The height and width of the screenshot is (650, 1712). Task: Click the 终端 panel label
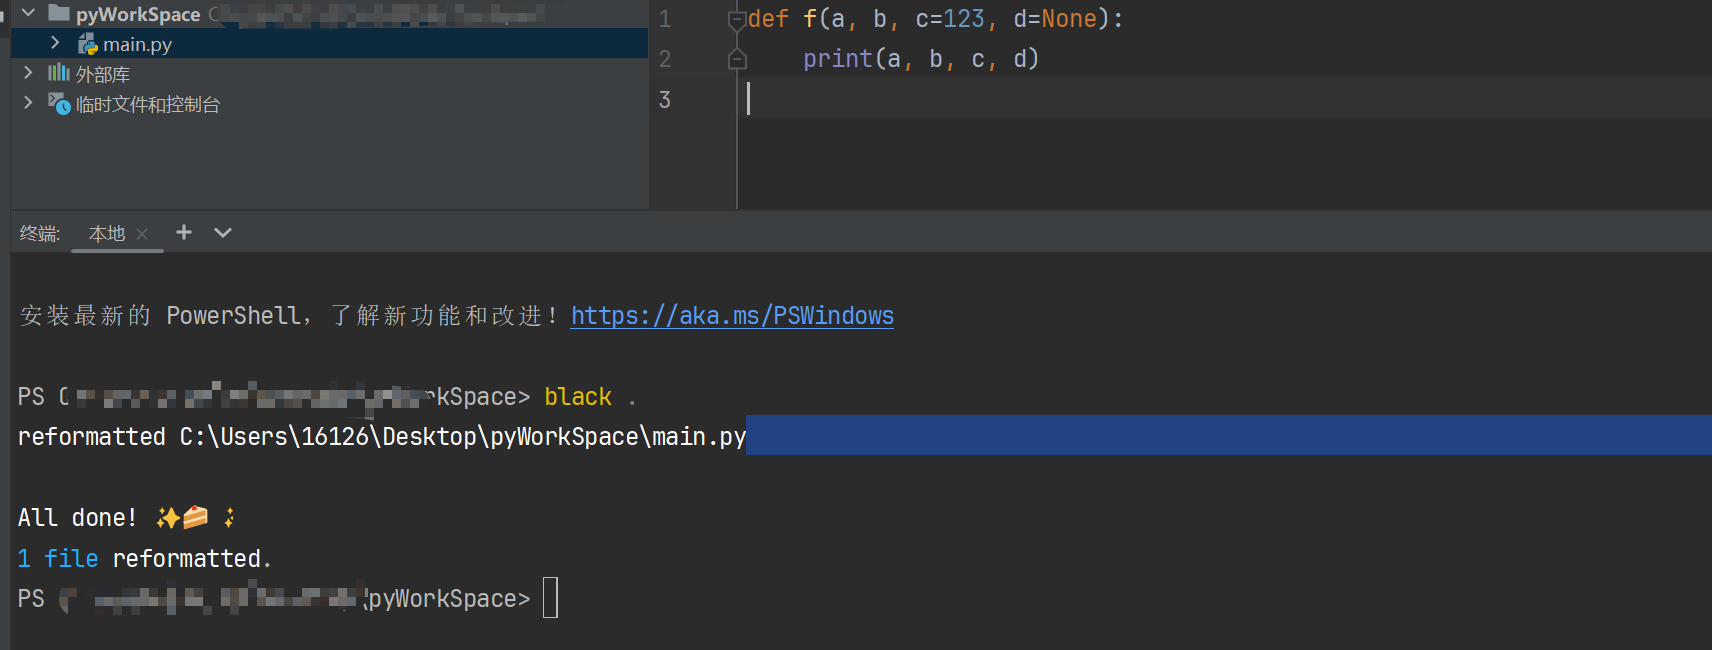[40, 233]
